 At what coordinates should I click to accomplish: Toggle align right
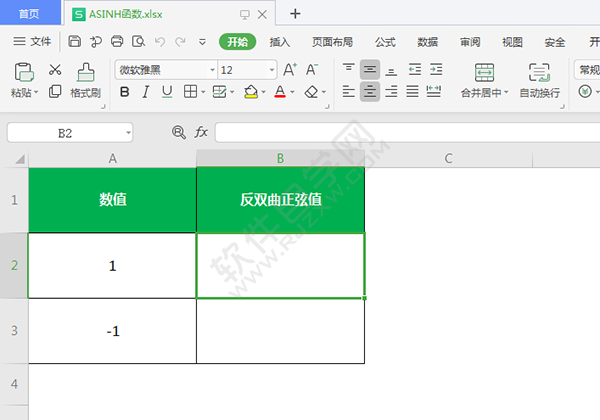(x=391, y=91)
